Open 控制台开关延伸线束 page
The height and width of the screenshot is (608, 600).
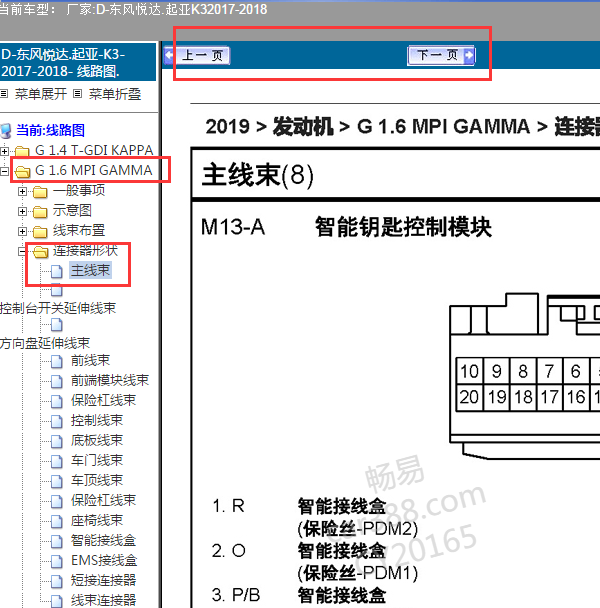point(58,308)
